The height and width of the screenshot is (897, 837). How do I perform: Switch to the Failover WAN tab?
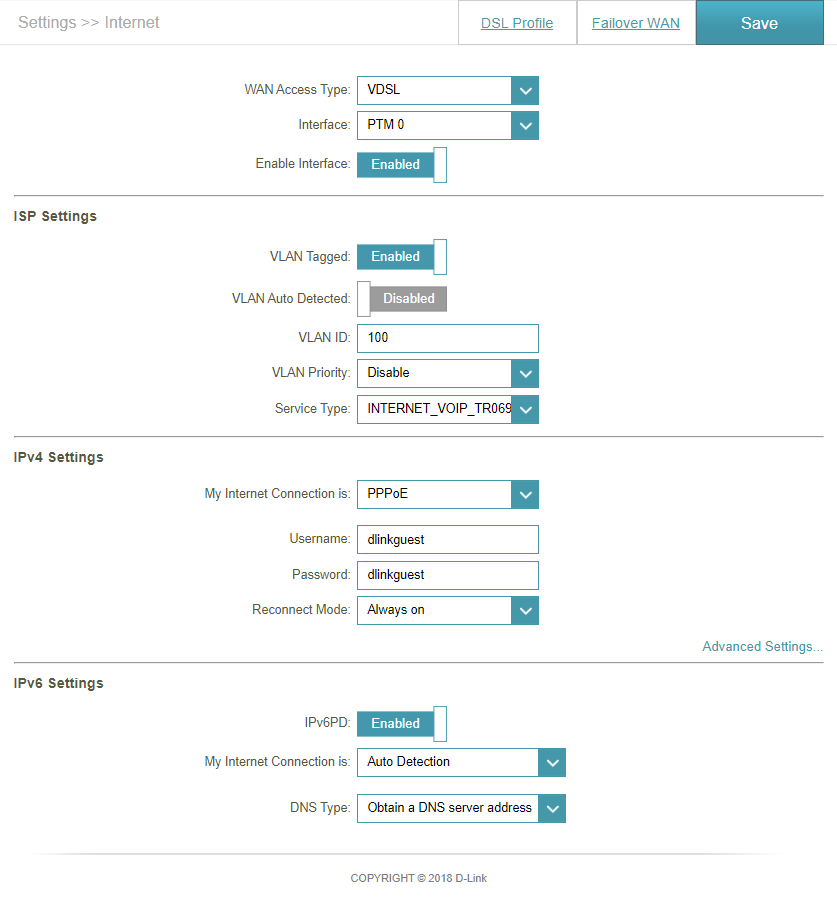(636, 23)
